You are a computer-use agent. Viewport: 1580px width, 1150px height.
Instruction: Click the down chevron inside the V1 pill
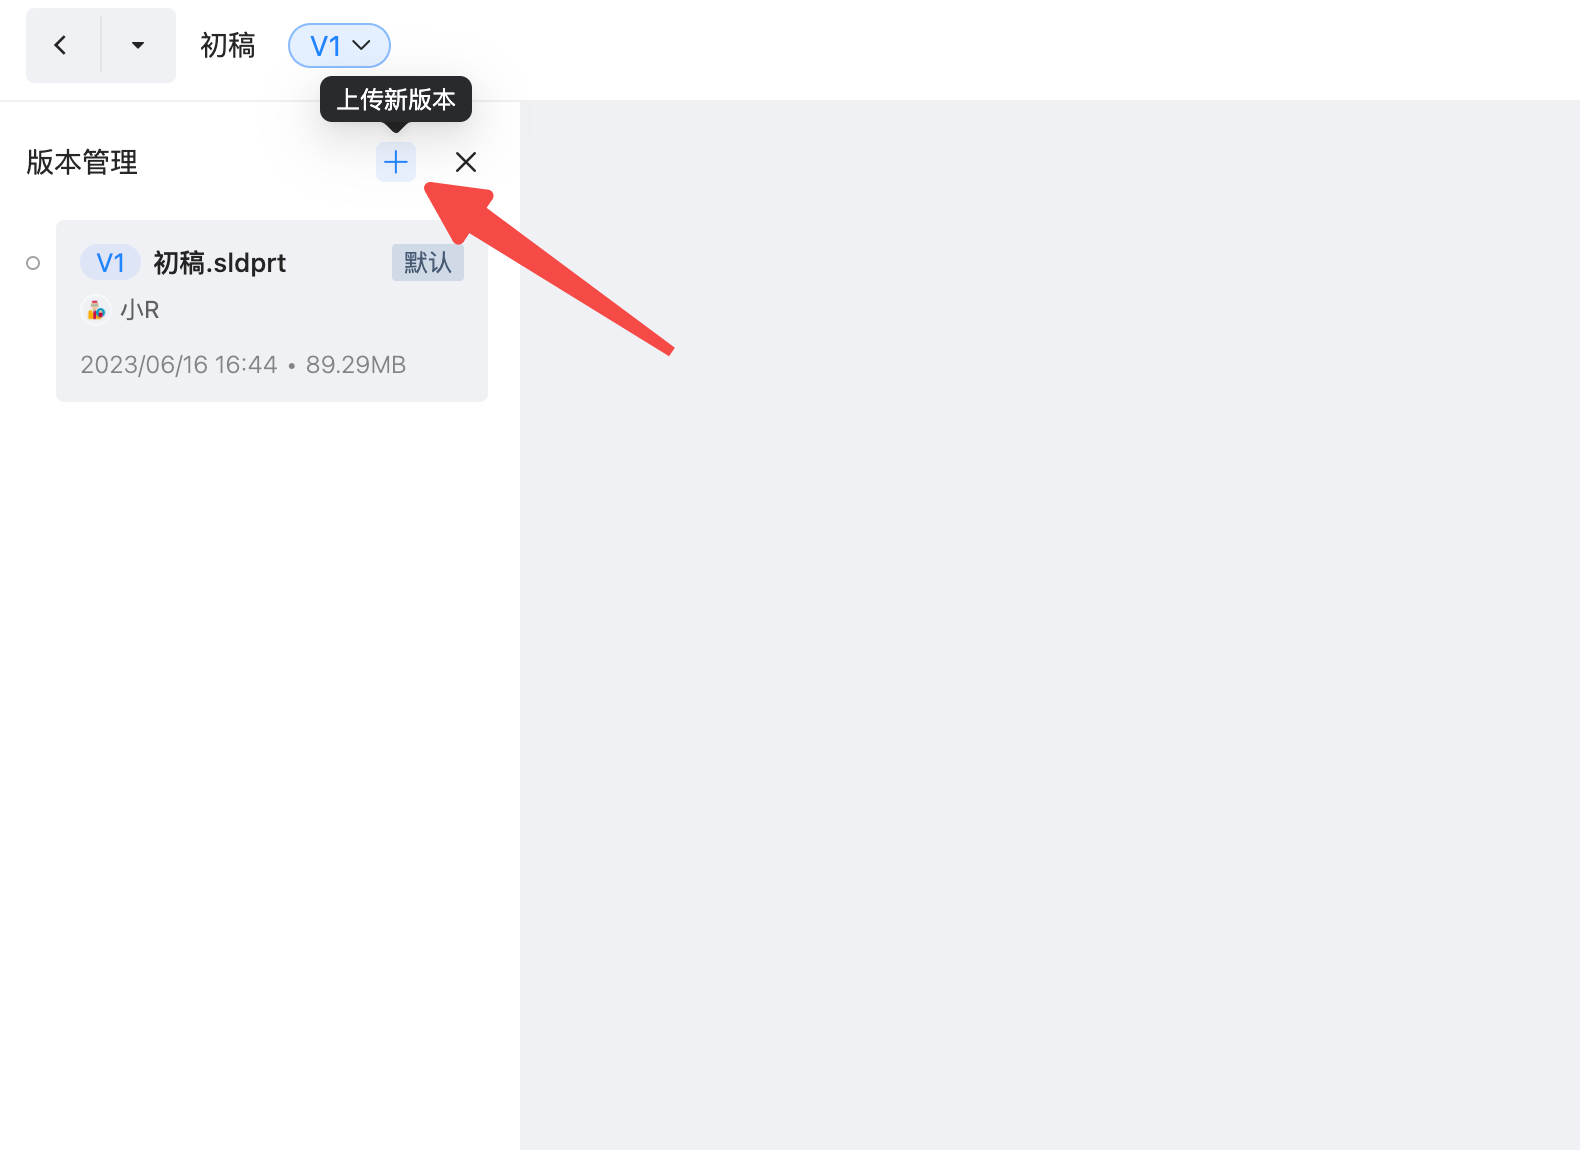click(362, 46)
